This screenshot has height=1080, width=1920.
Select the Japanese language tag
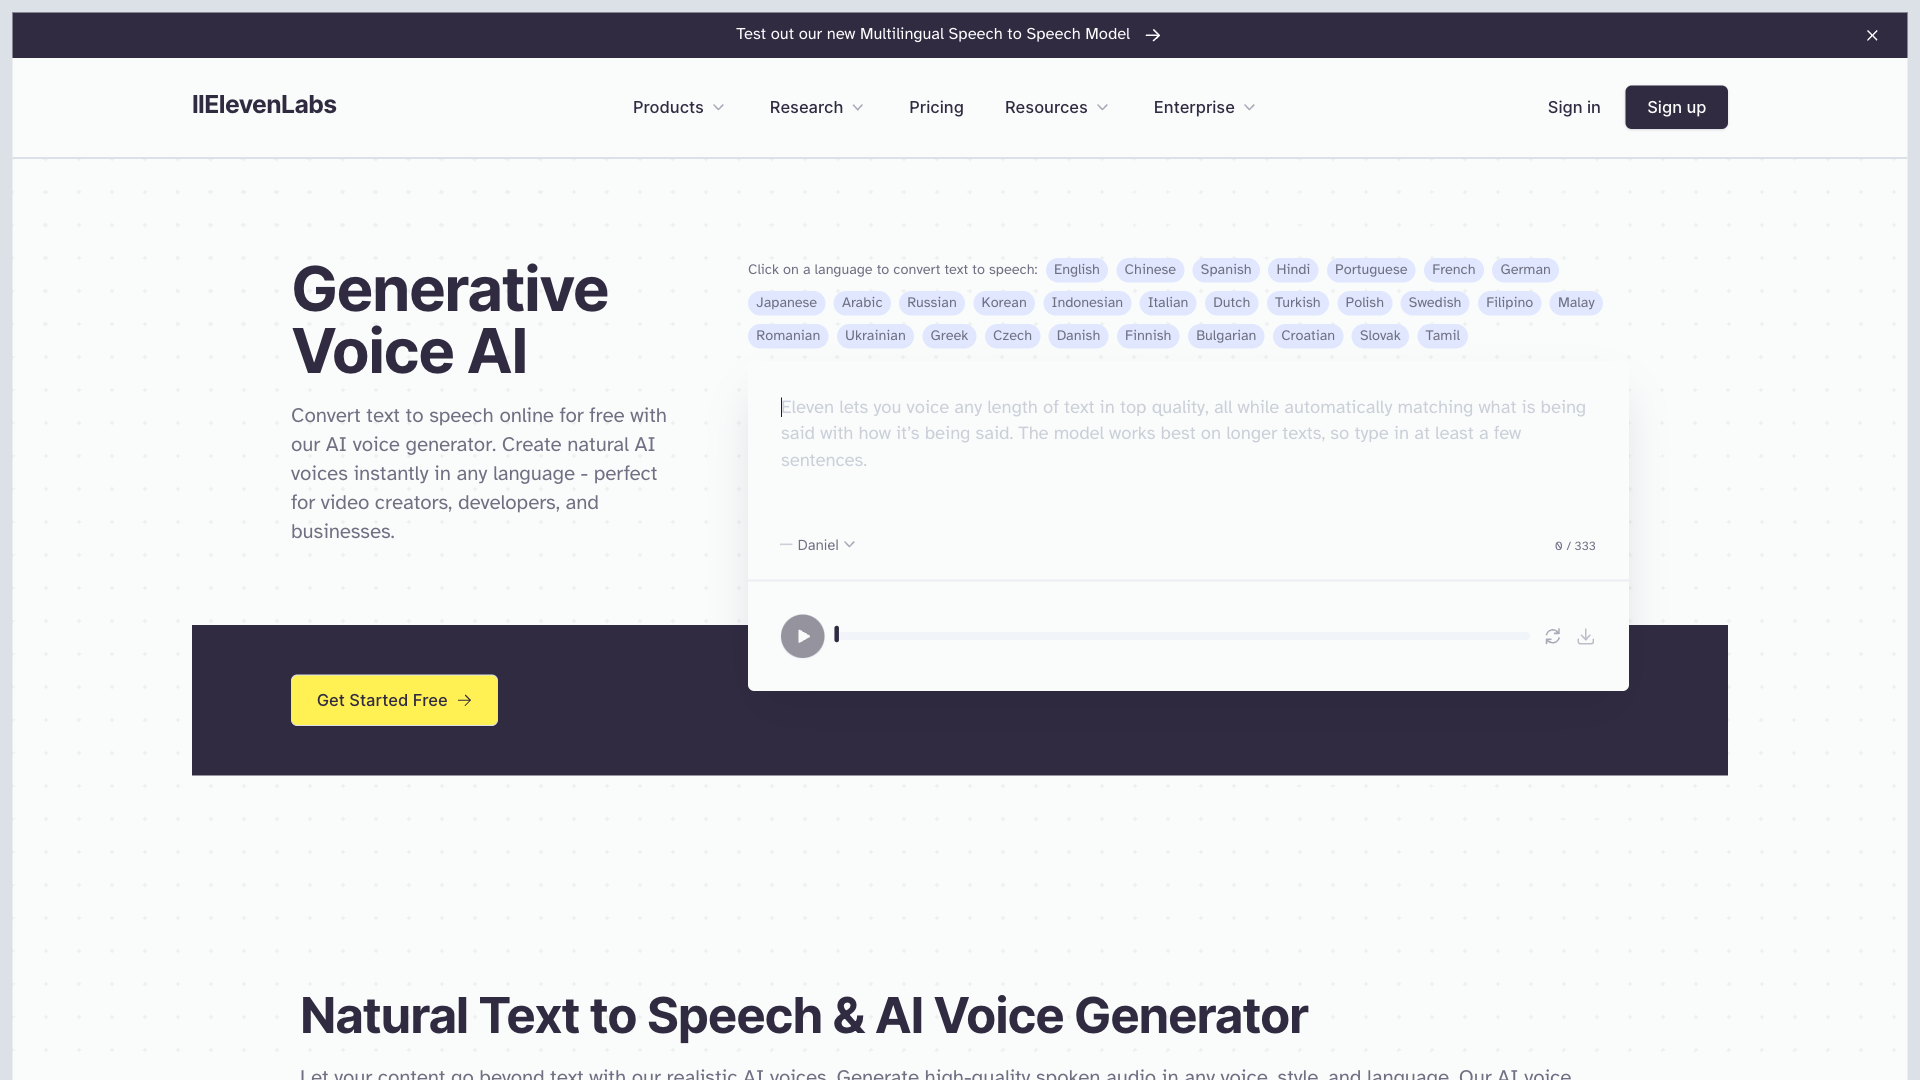786,302
